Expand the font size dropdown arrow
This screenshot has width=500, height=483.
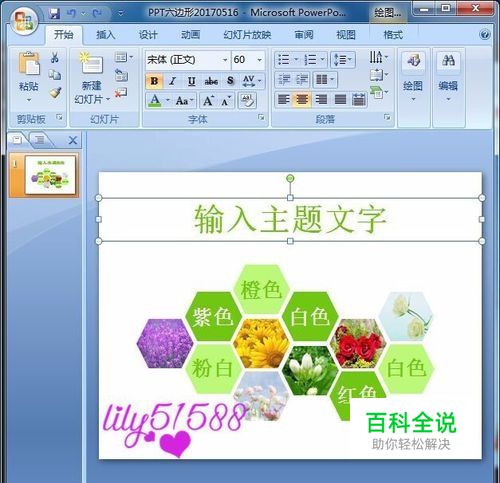click(259, 60)
